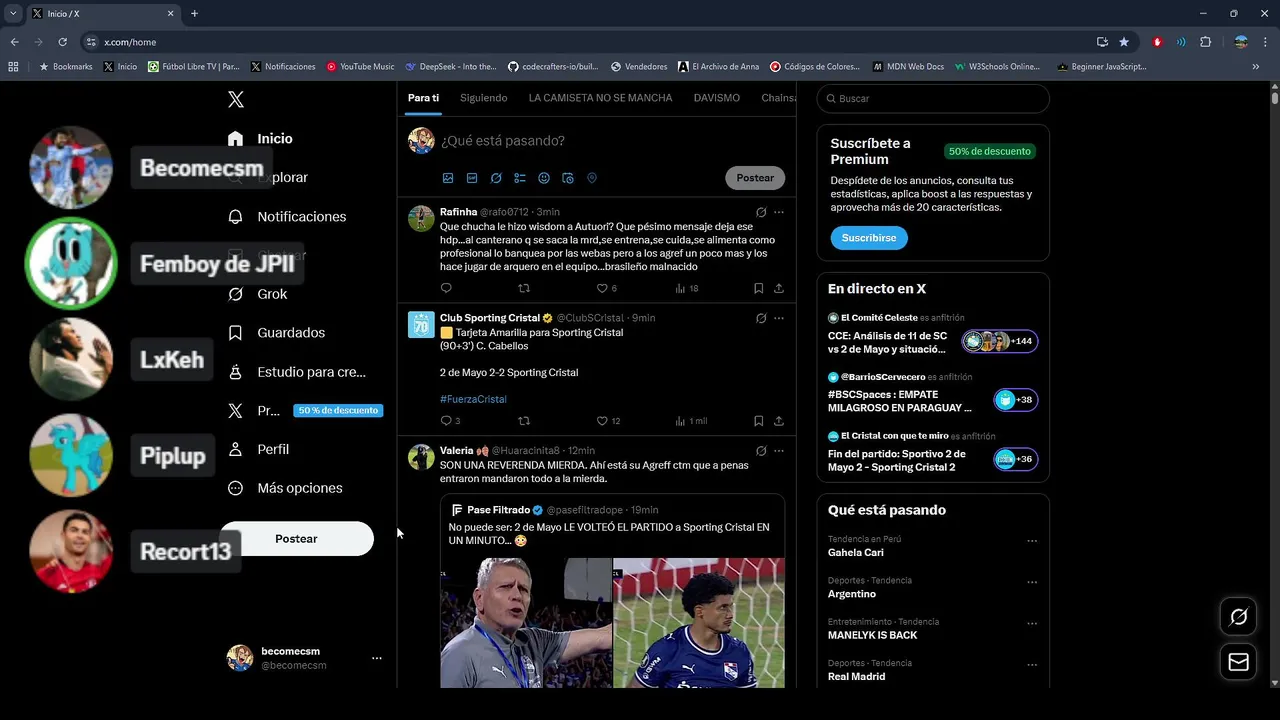The height and width of the screenshot is (720, 1280).
Task: Open the MDN Web Docs bookmark
Action: pyautogui.click(x=908, y=67)
